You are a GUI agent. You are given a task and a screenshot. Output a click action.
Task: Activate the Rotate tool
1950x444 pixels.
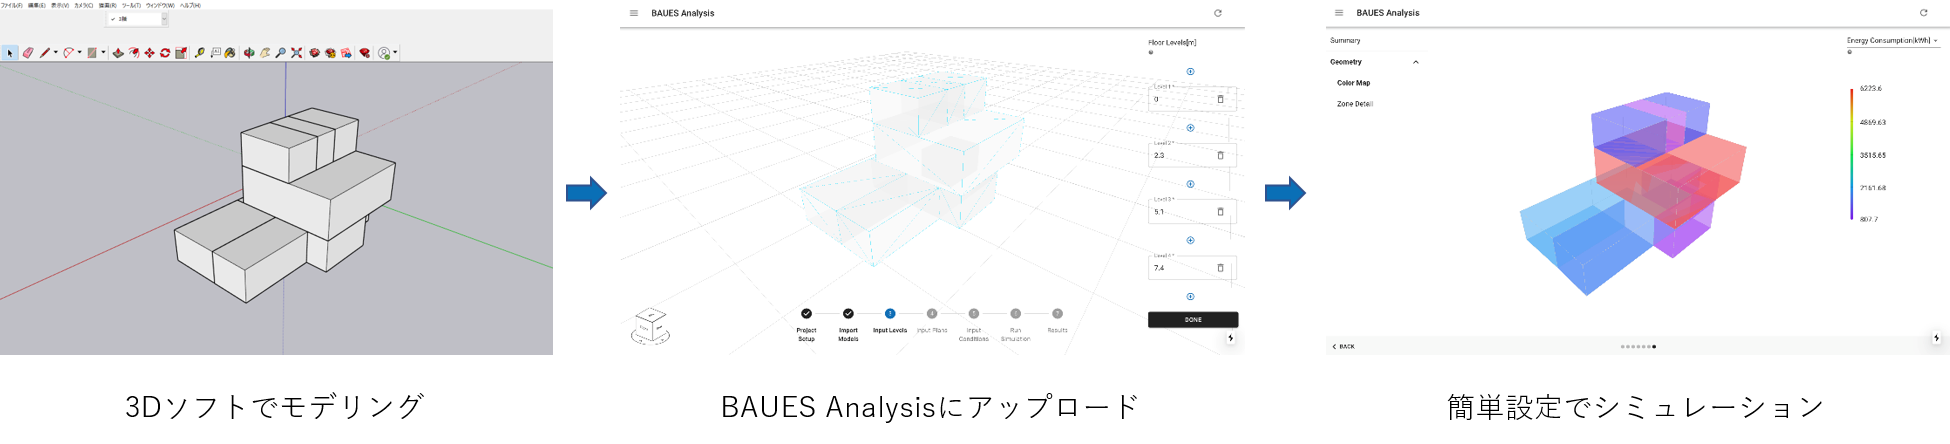(165, 53)
